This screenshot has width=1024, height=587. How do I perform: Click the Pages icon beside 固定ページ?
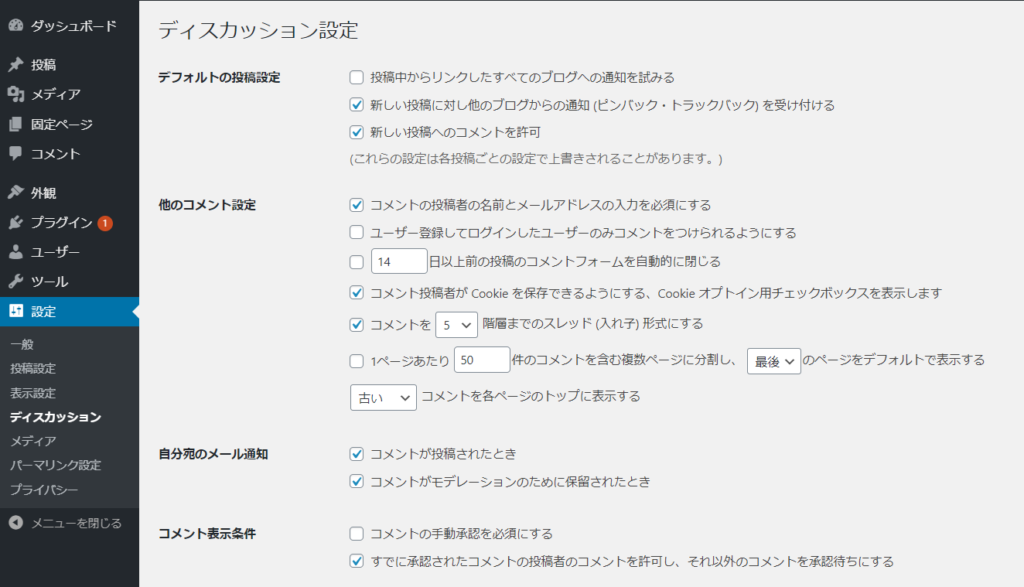(x=15, y=124)
